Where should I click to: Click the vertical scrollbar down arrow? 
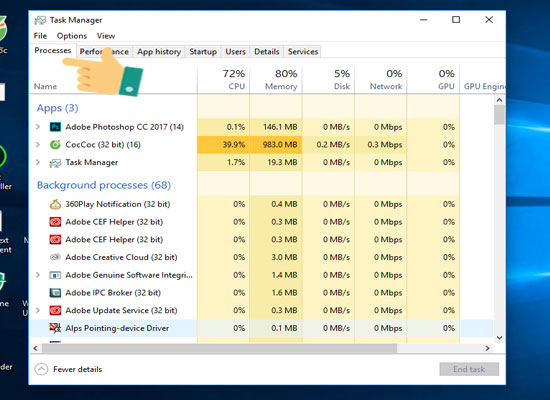click(x=499, y=338)
